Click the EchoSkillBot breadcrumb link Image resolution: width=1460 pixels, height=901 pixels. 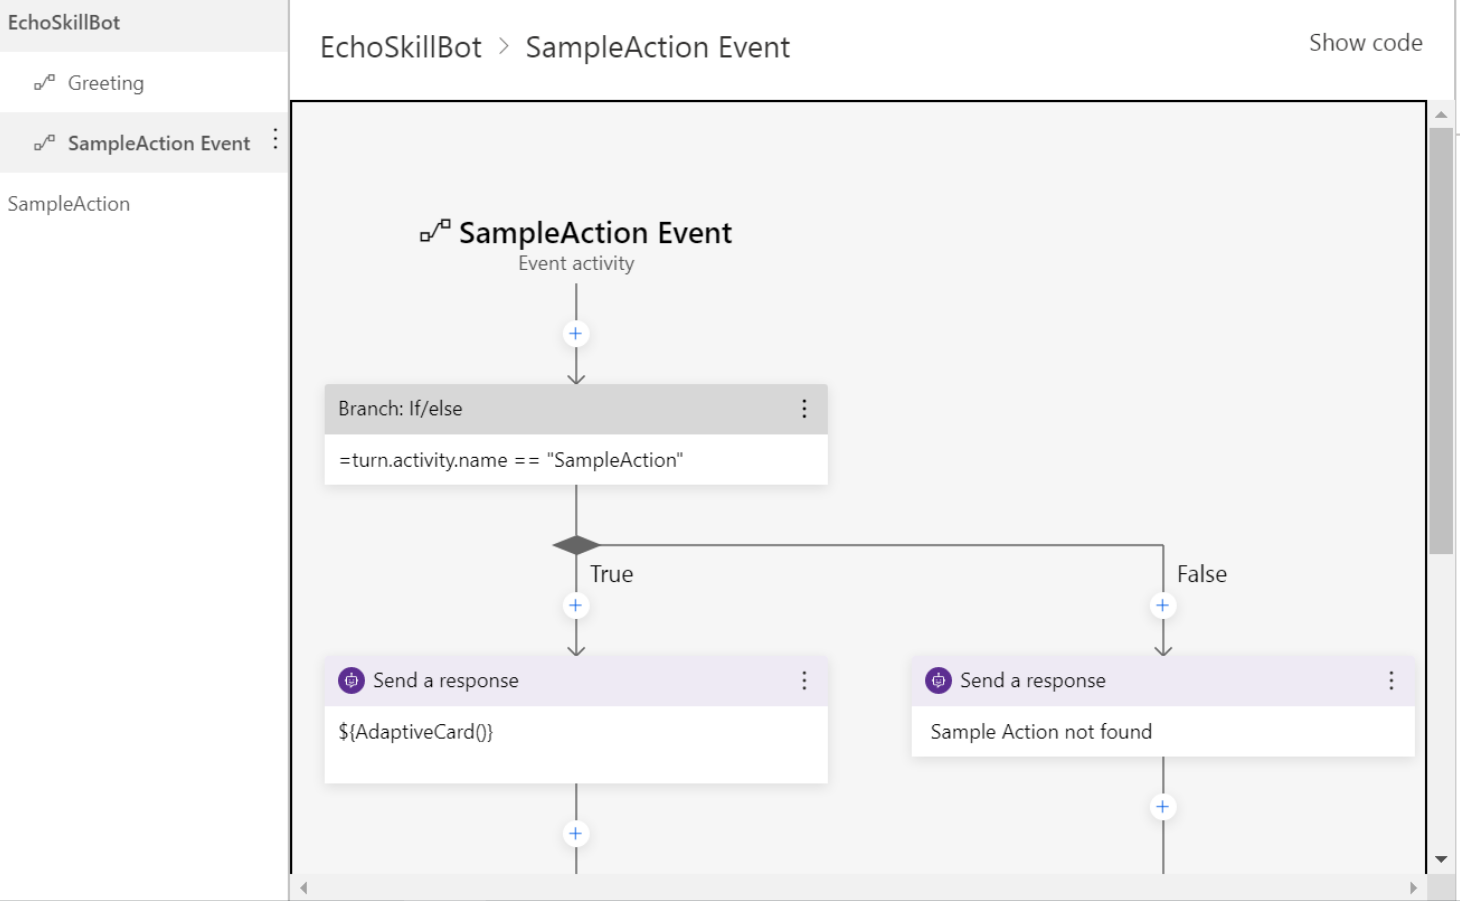pyautogui.click(x=400, y=46)
